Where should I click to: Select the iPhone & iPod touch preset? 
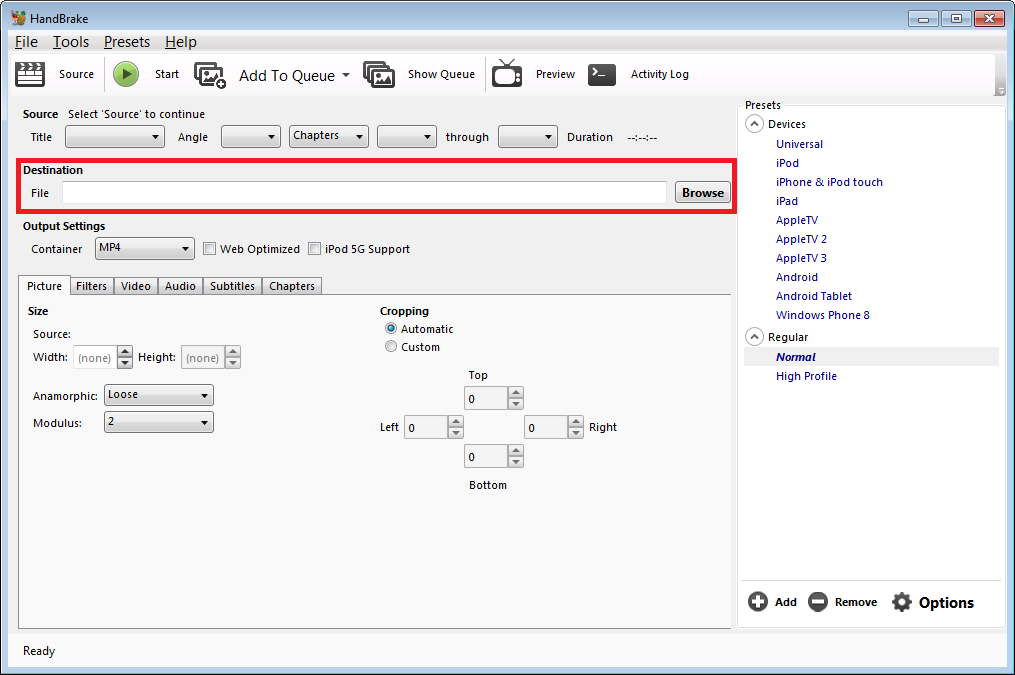(x=829, y=182)
